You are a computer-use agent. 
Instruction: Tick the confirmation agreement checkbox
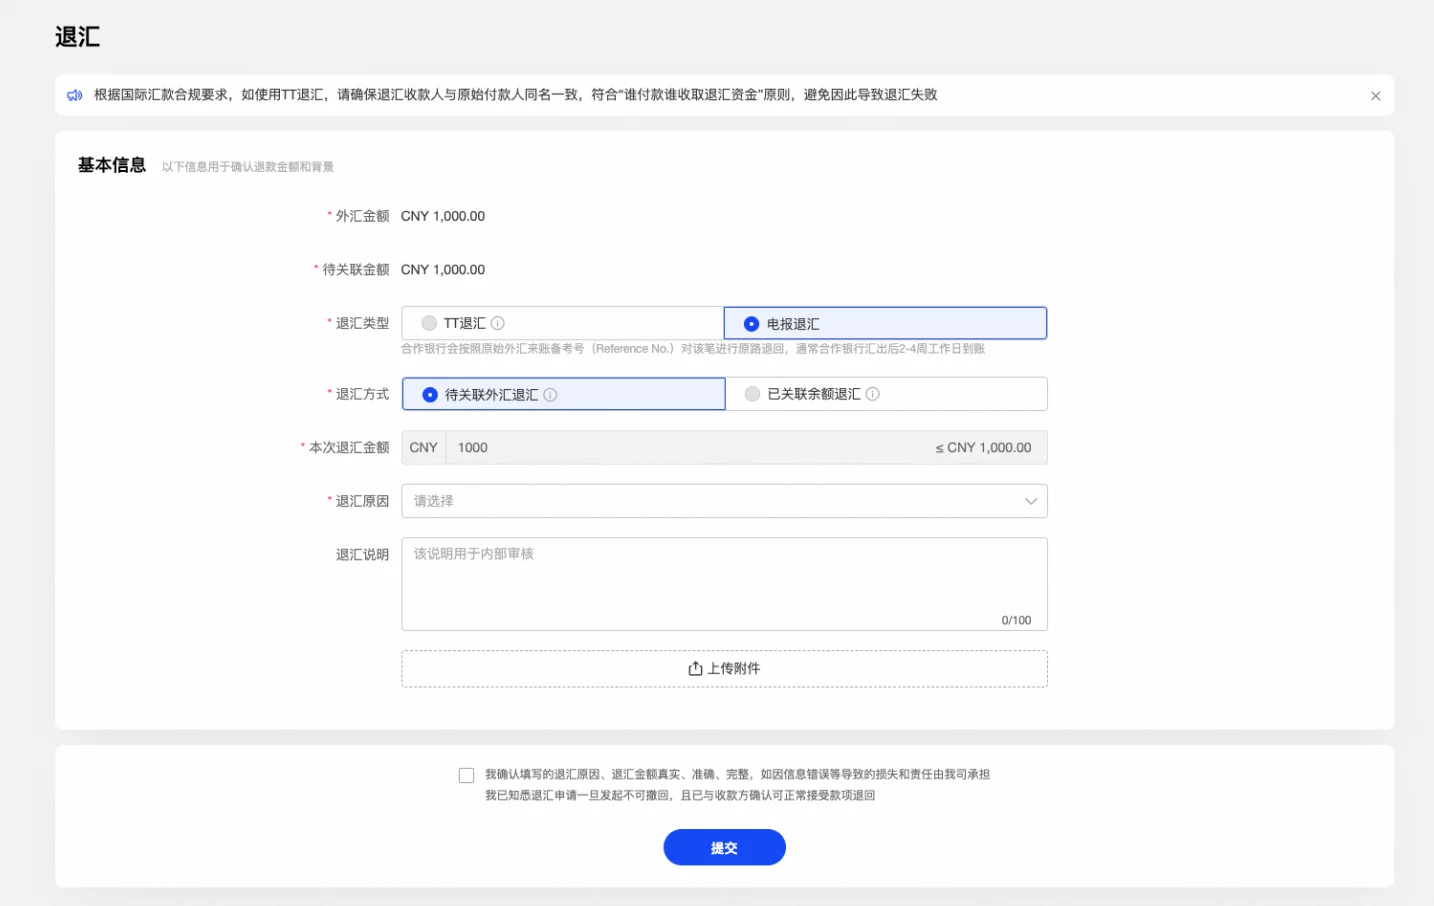point(466,775)
